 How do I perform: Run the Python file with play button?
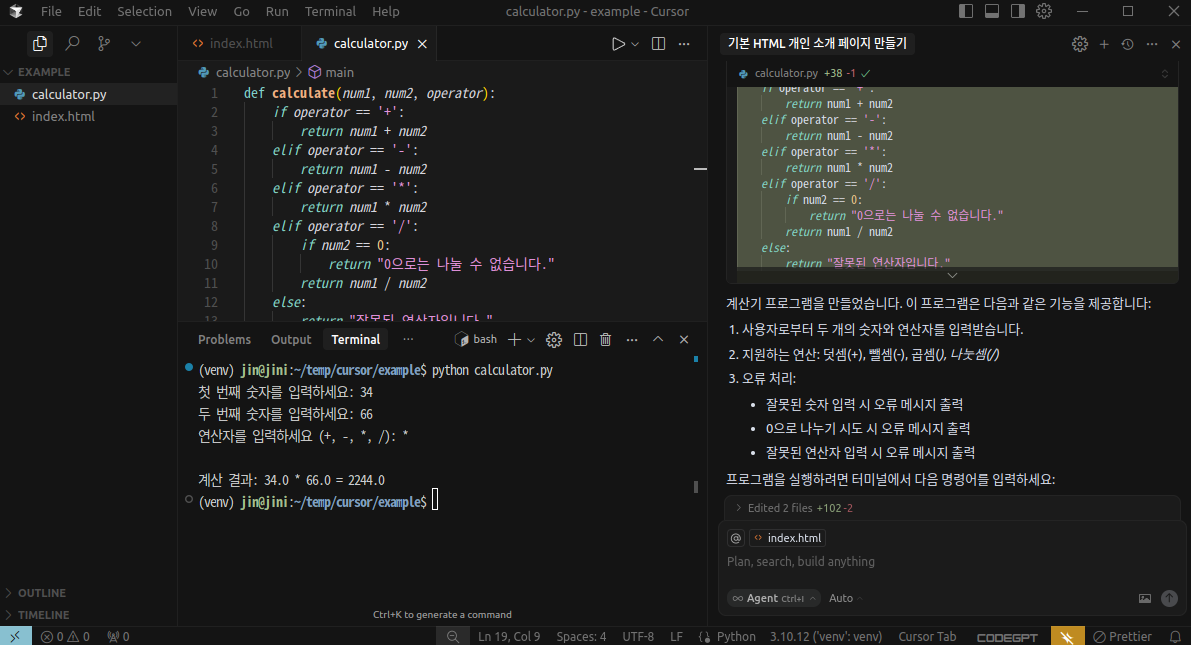[618, 44]
